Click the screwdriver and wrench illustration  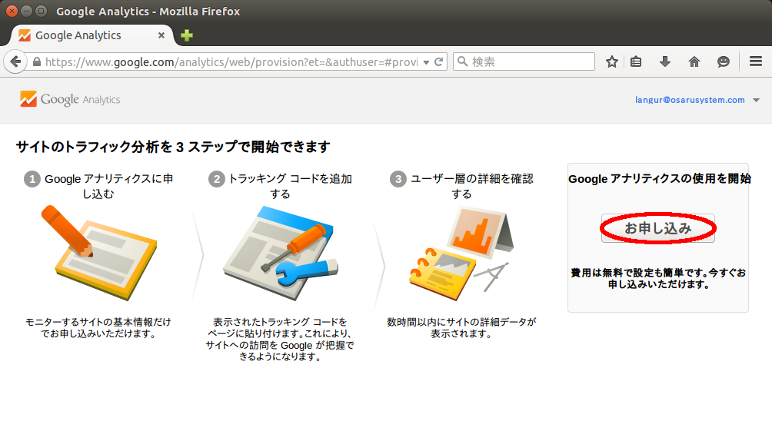[281, 253]
